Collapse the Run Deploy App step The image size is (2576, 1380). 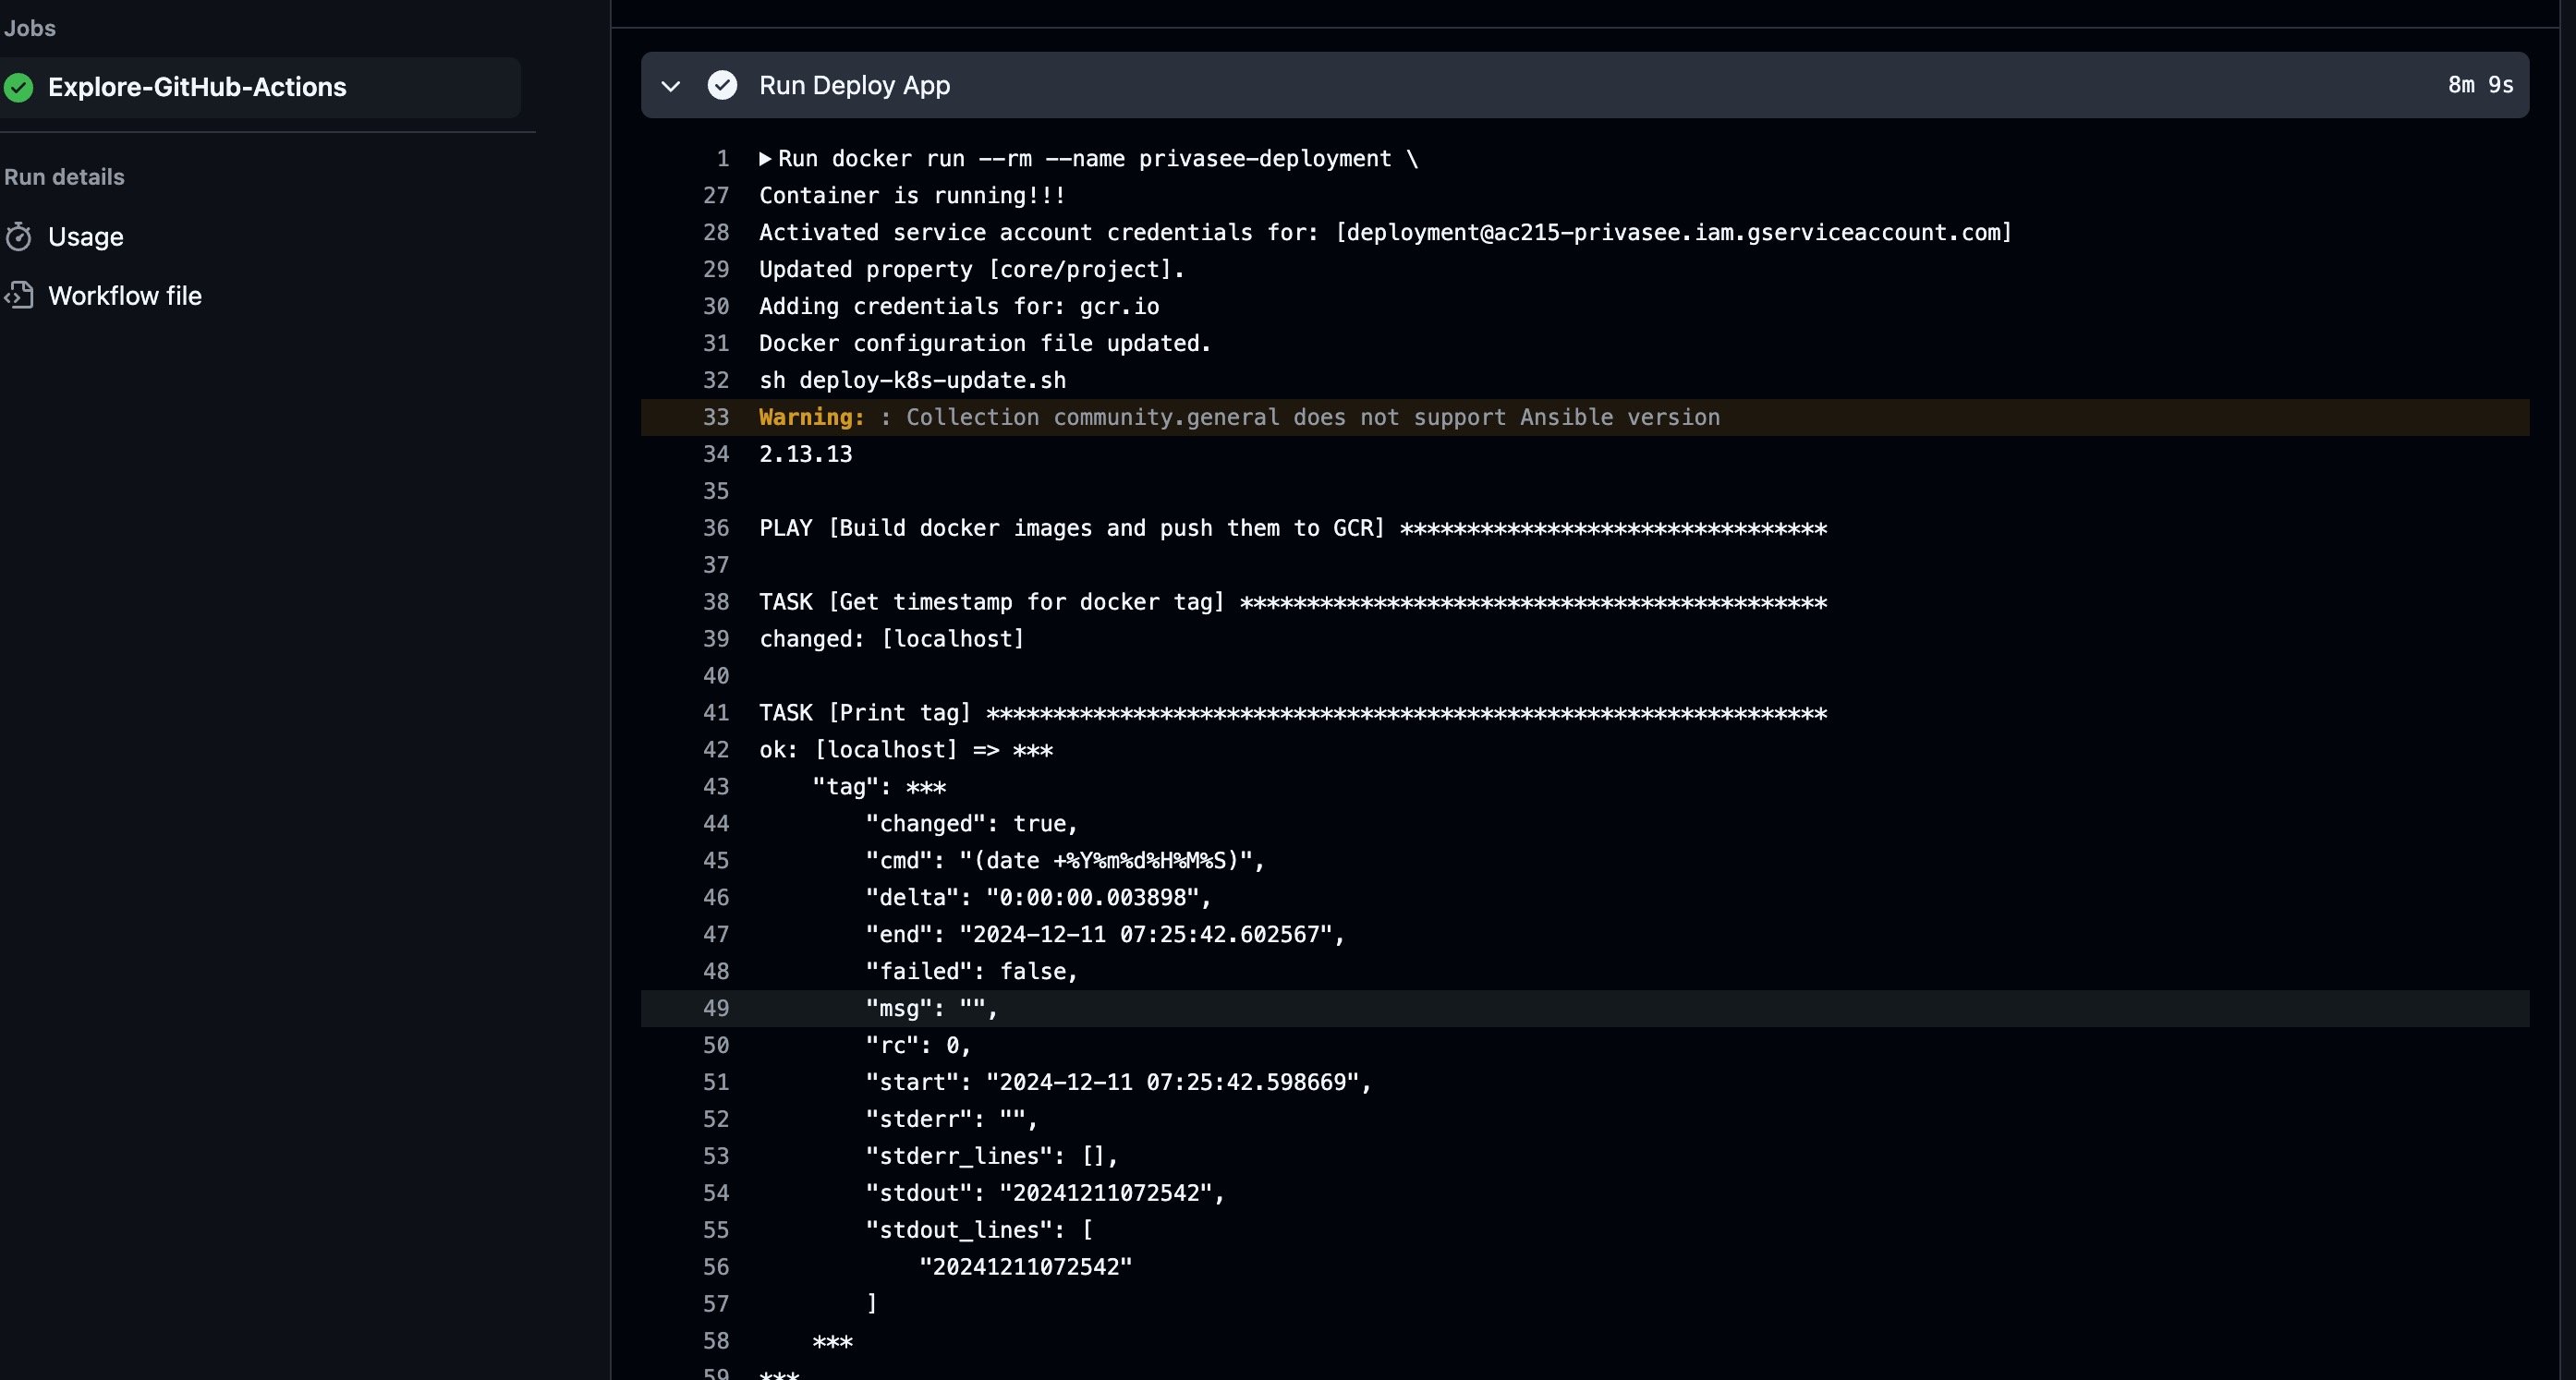[671, 86]
